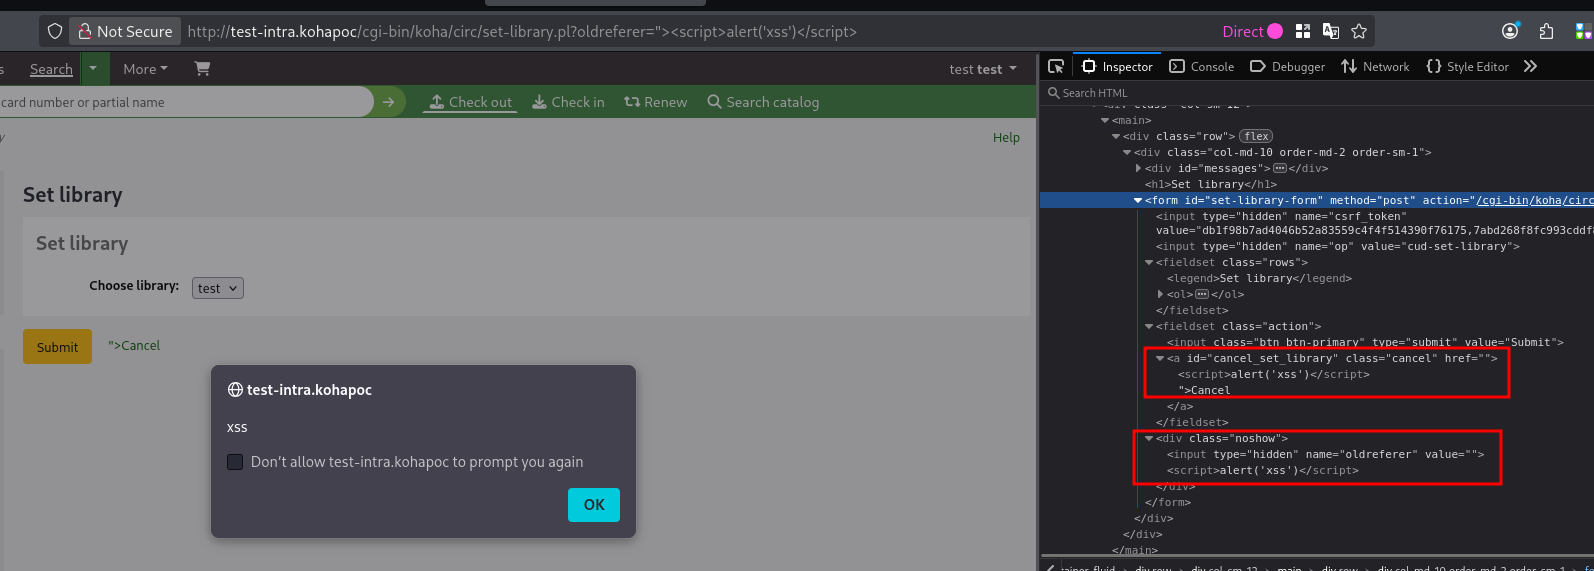
Task: Click the Help link
Action: pyautogui.click(x=1006, y=138)
